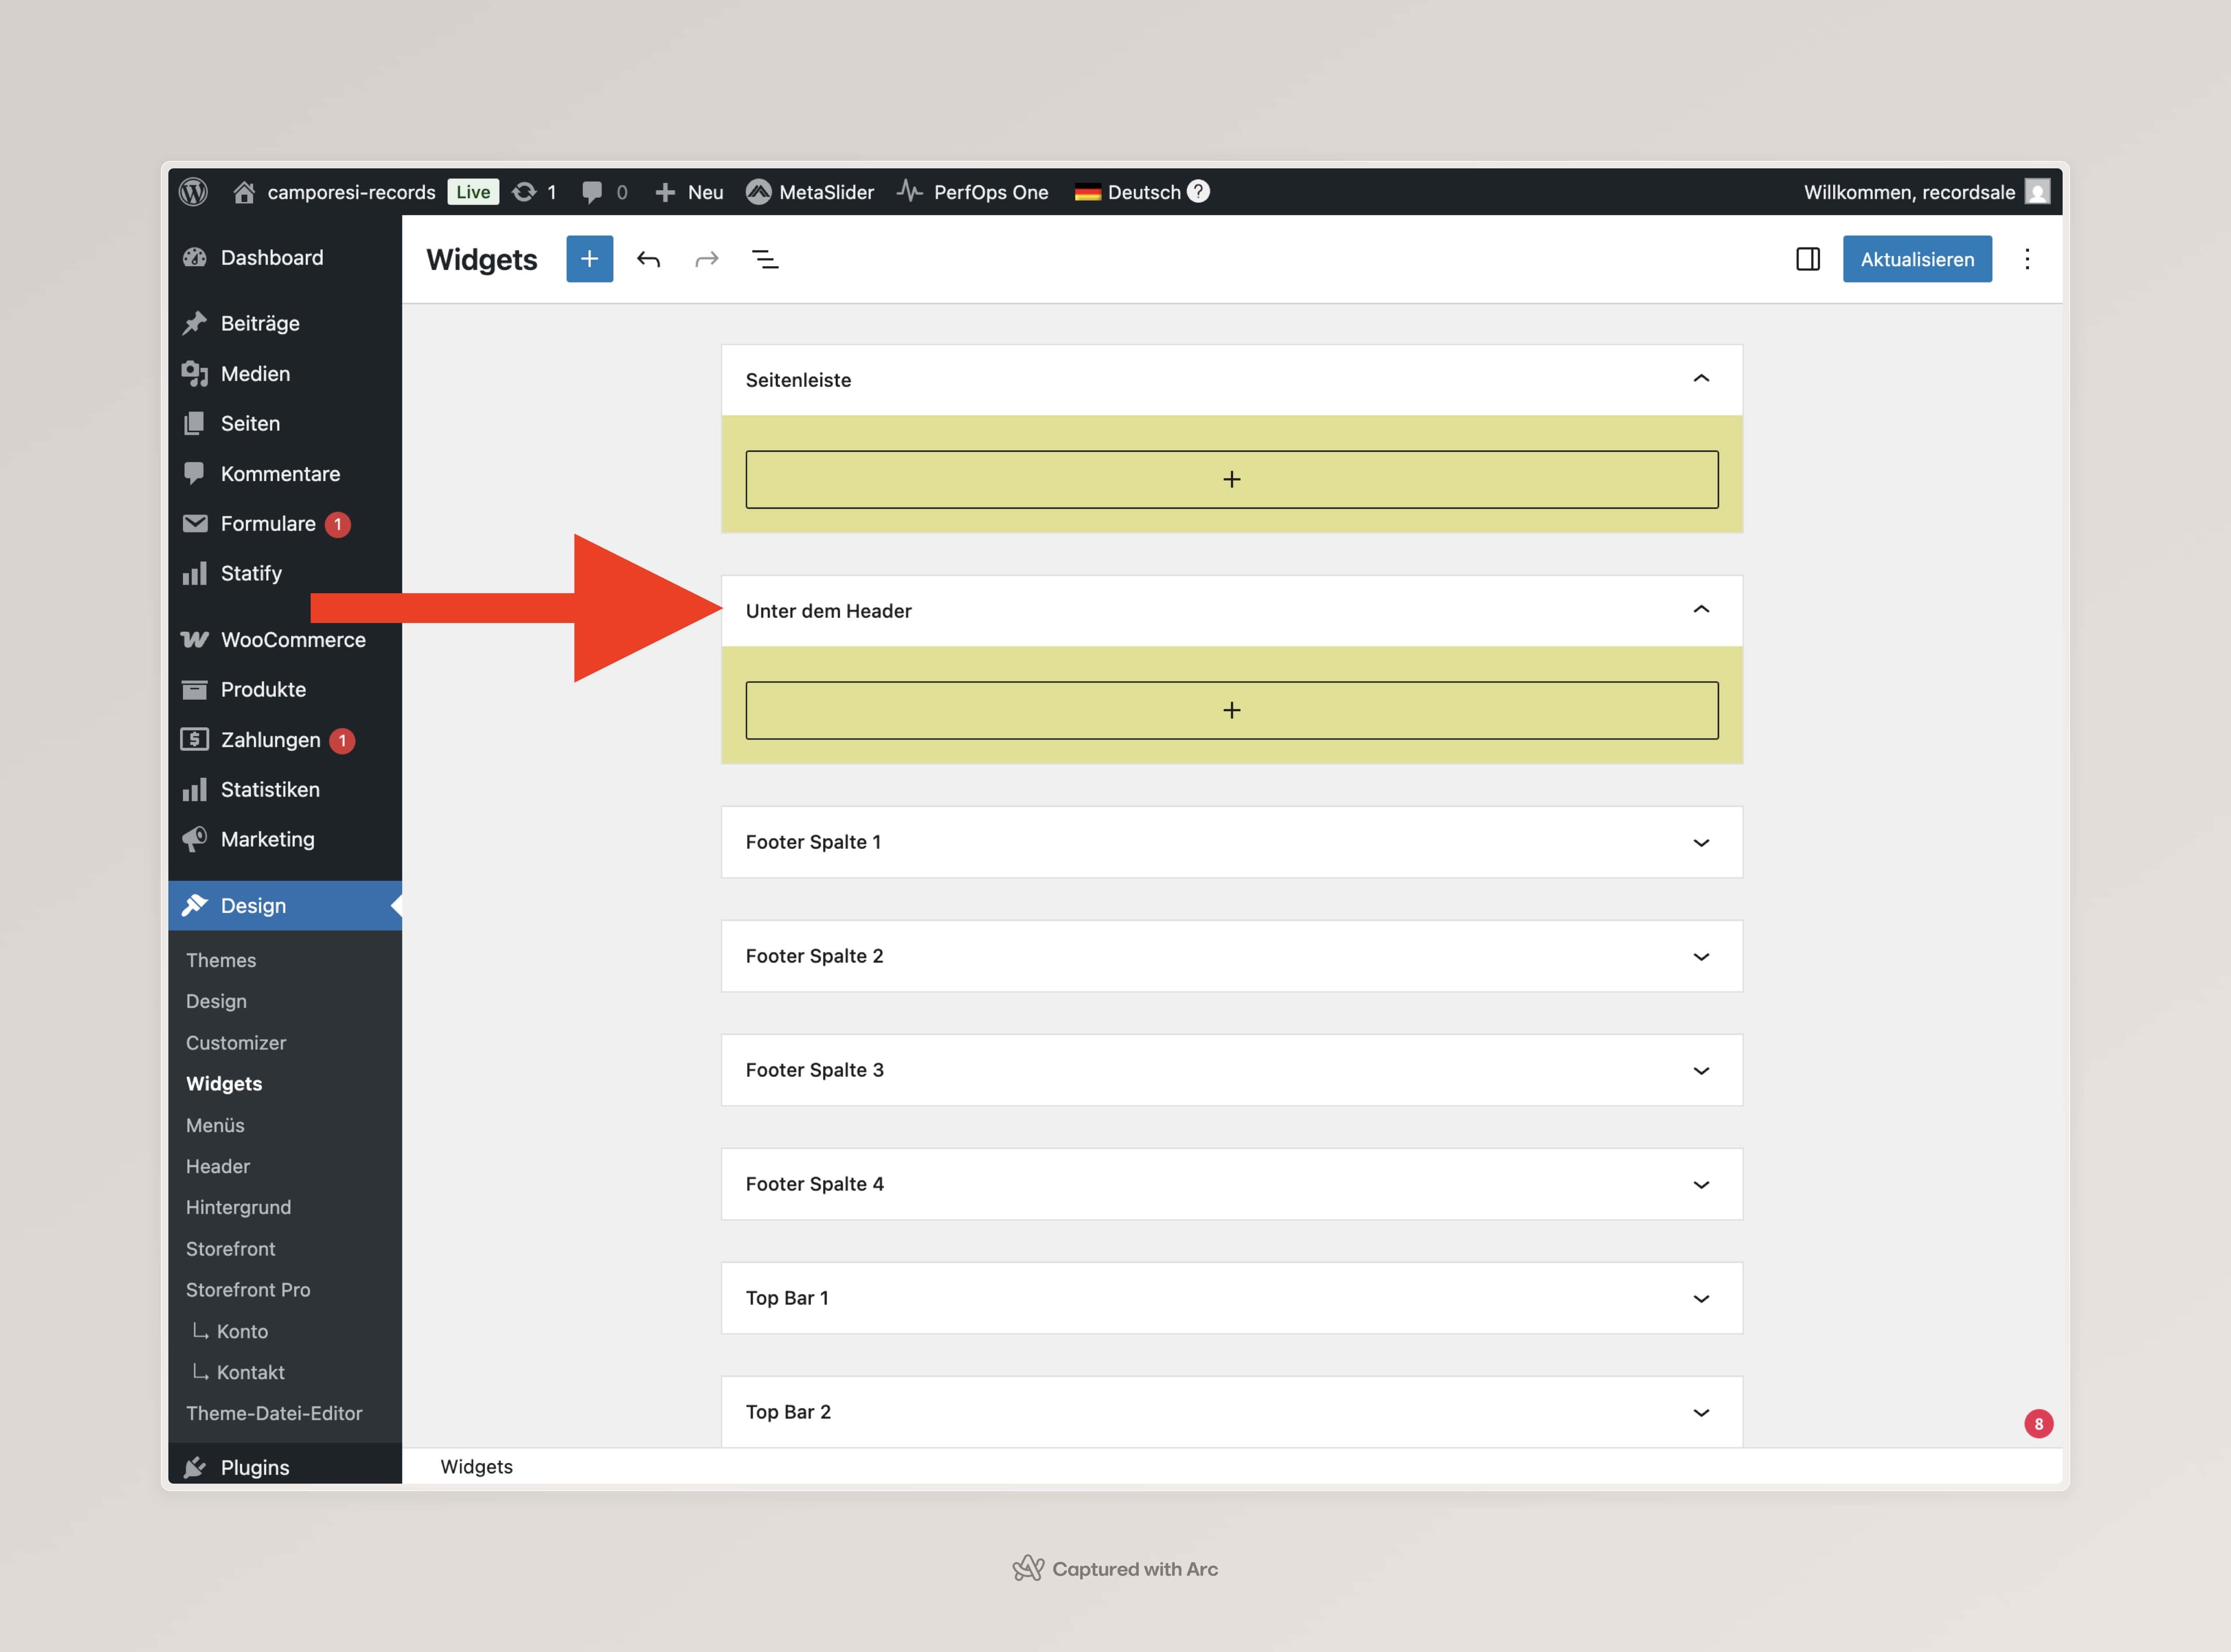Open Medien in the sidebar
The width and height of the screenshot is (2231, 1652).
[x=285, y=373]
